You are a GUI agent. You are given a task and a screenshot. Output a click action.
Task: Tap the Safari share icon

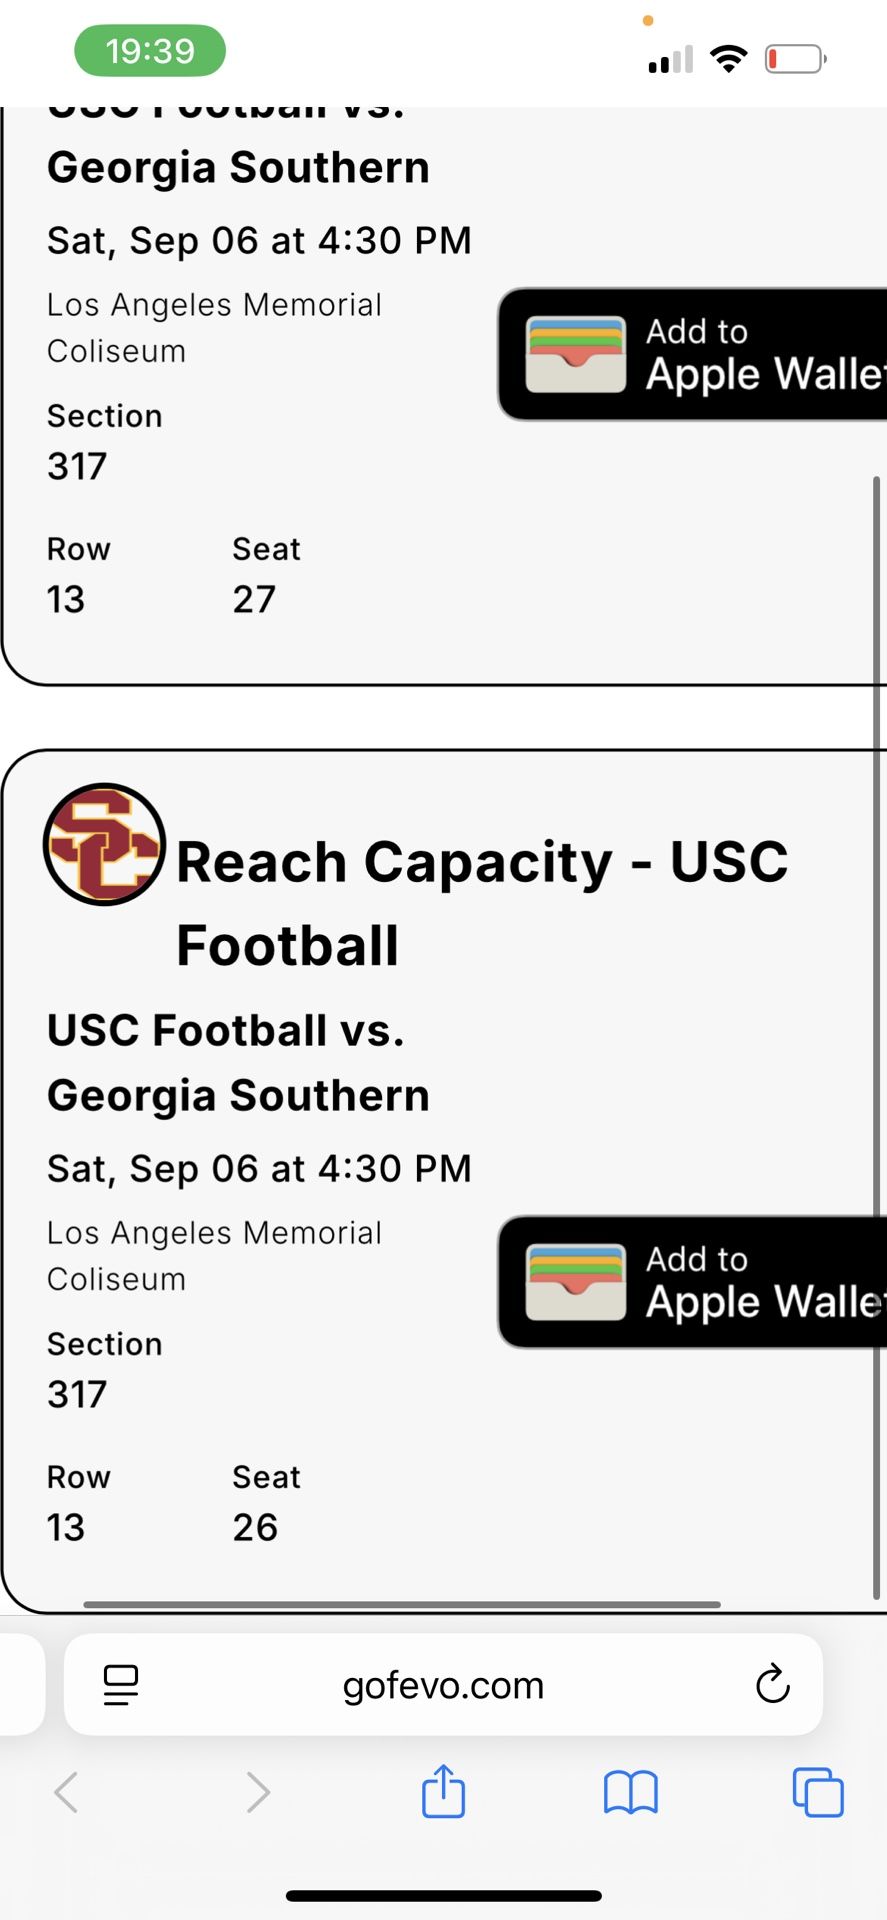443,1791
